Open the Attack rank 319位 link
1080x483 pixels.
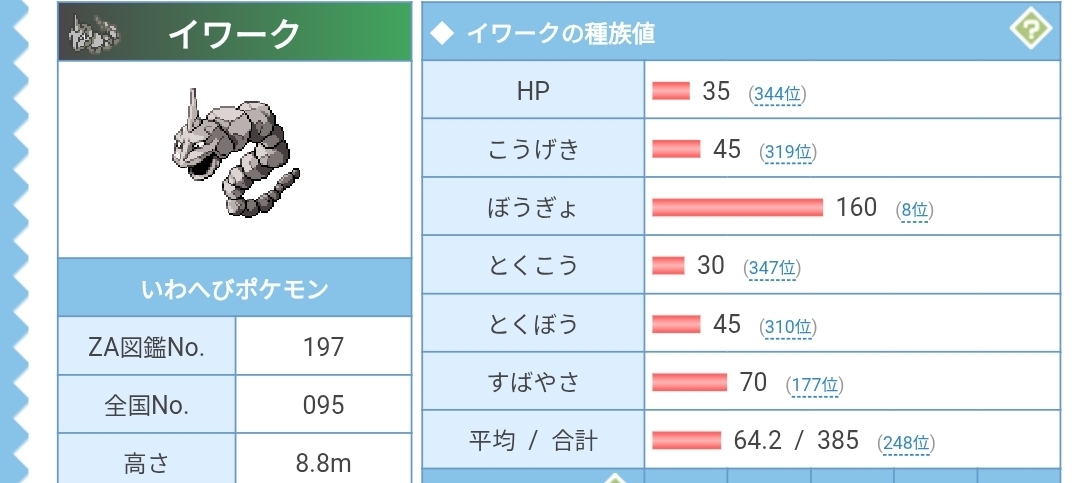789,152
